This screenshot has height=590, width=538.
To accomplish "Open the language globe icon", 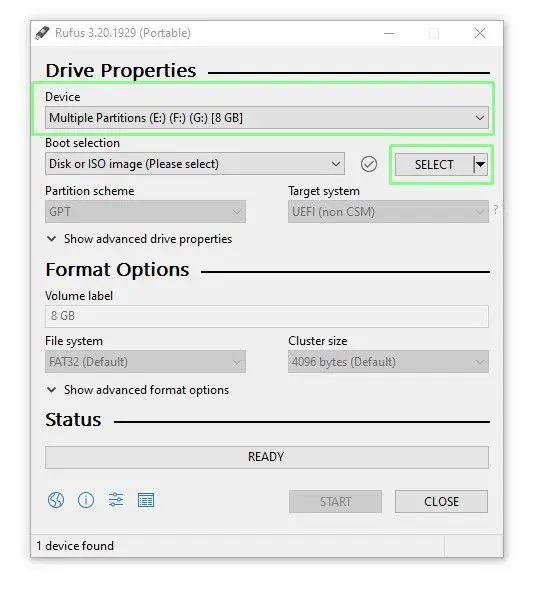I will (x=56, y=500).
